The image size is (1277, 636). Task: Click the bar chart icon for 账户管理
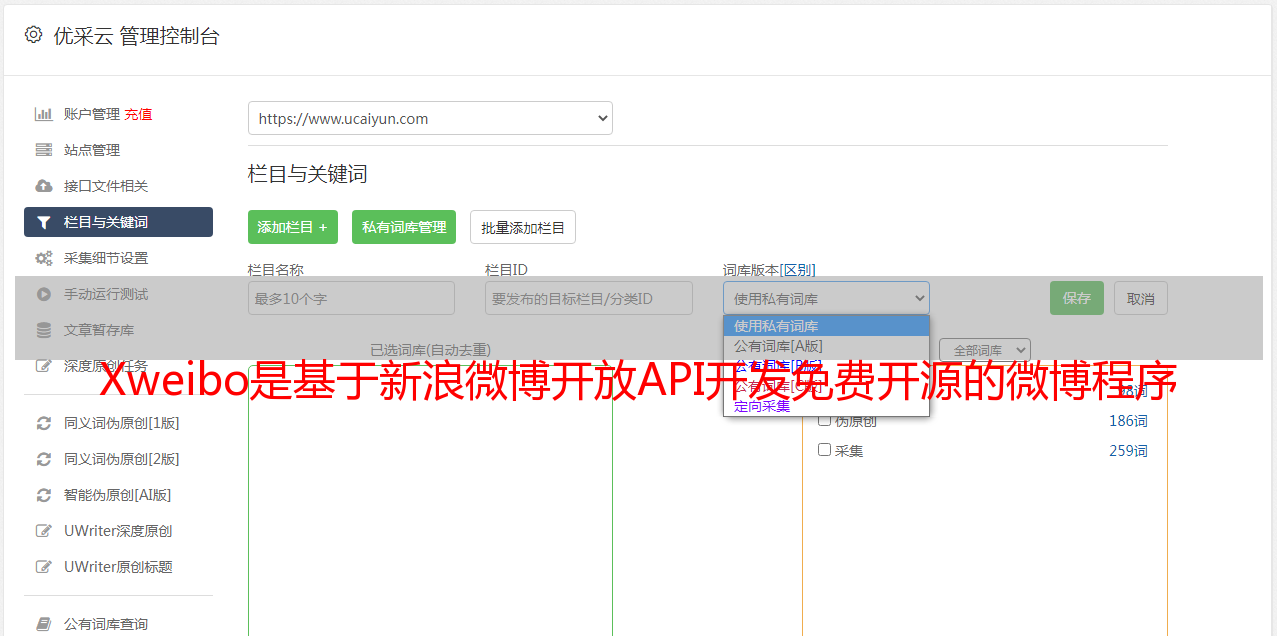pos(44,114)
